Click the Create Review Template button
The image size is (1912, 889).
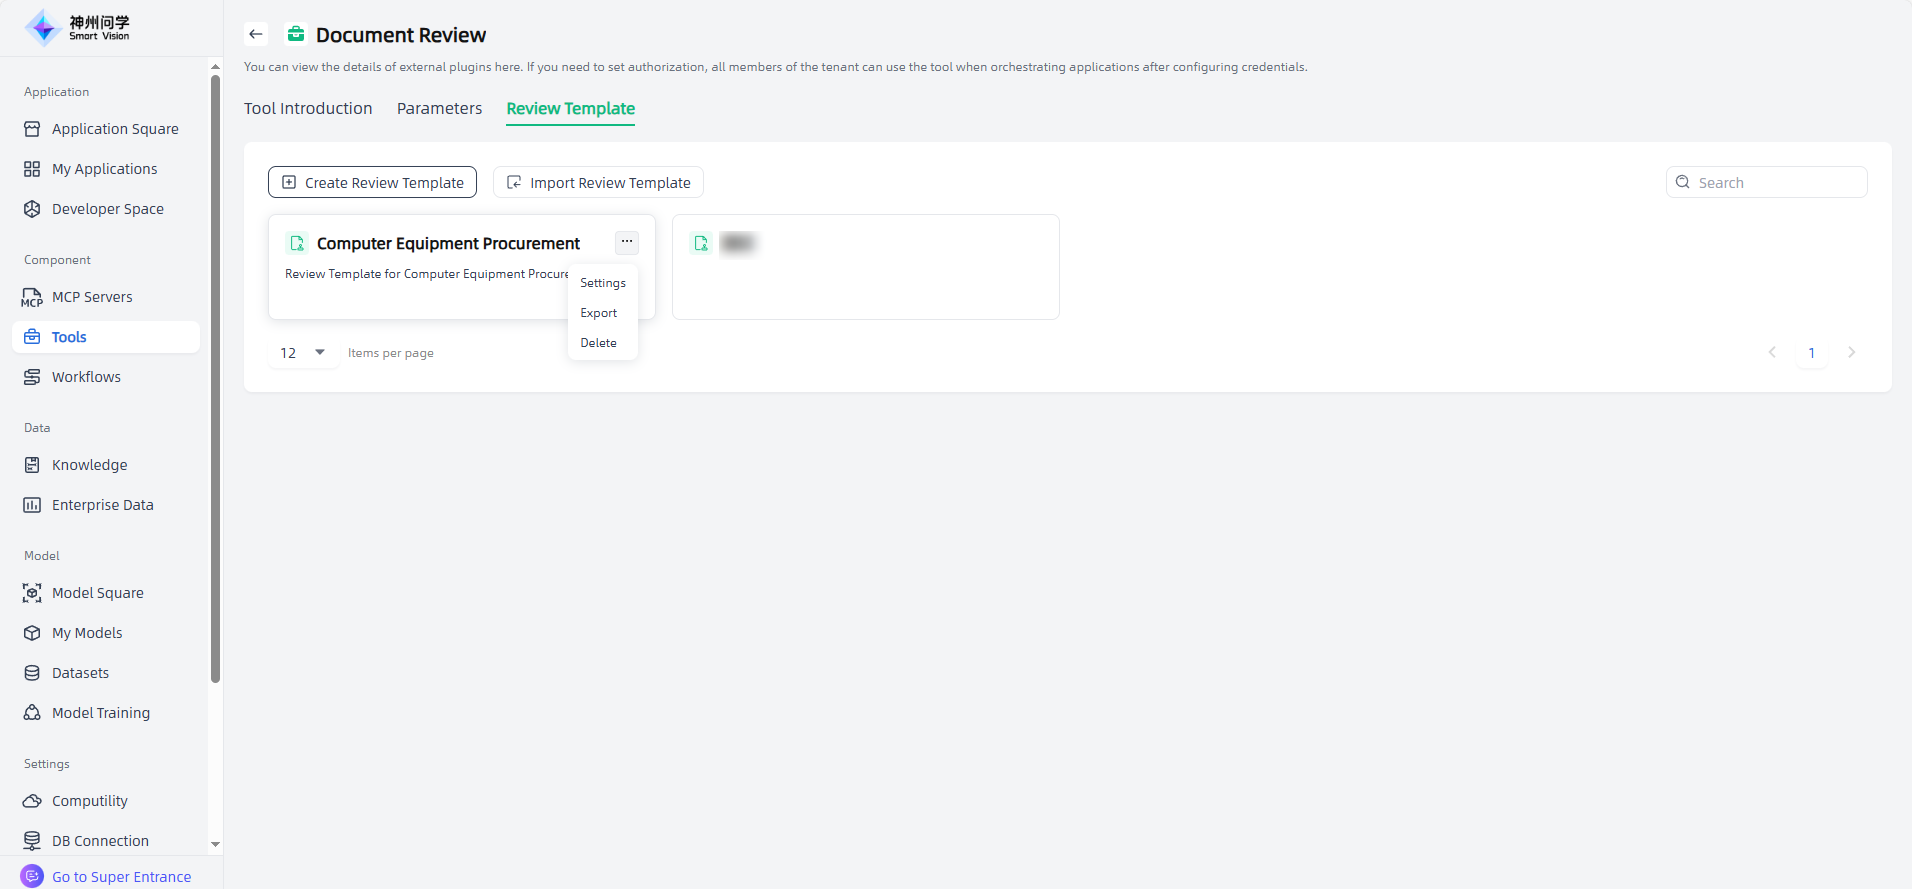point(372,182)
